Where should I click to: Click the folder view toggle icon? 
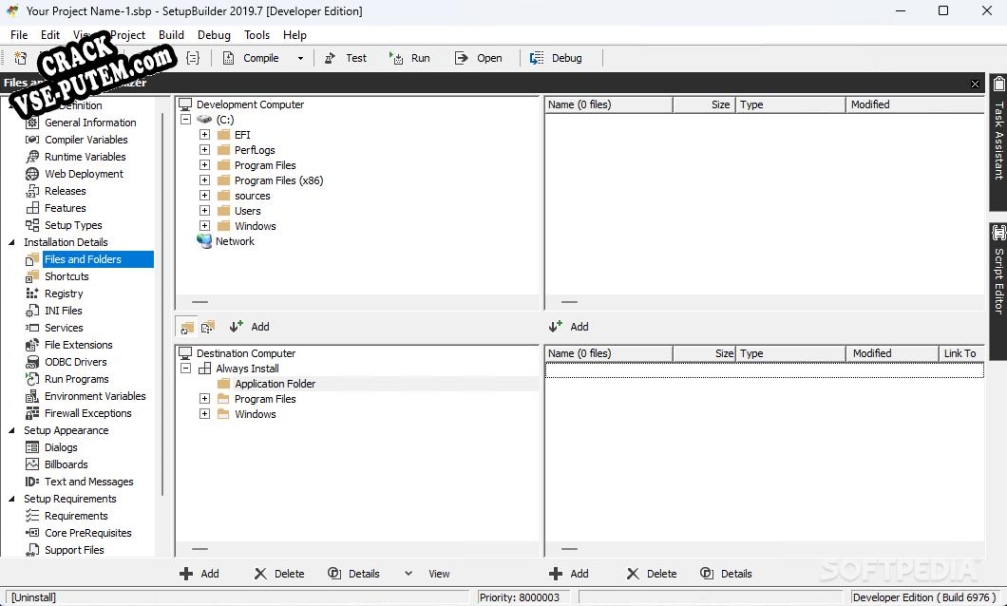coord(187,327)
